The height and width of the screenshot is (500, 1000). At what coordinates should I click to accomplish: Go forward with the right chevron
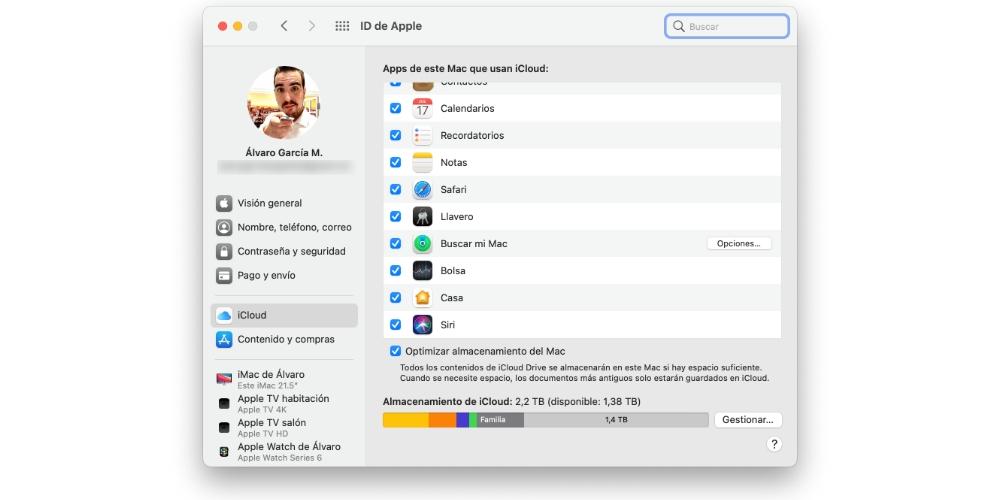pyautogui.click(x=312, y=26)
